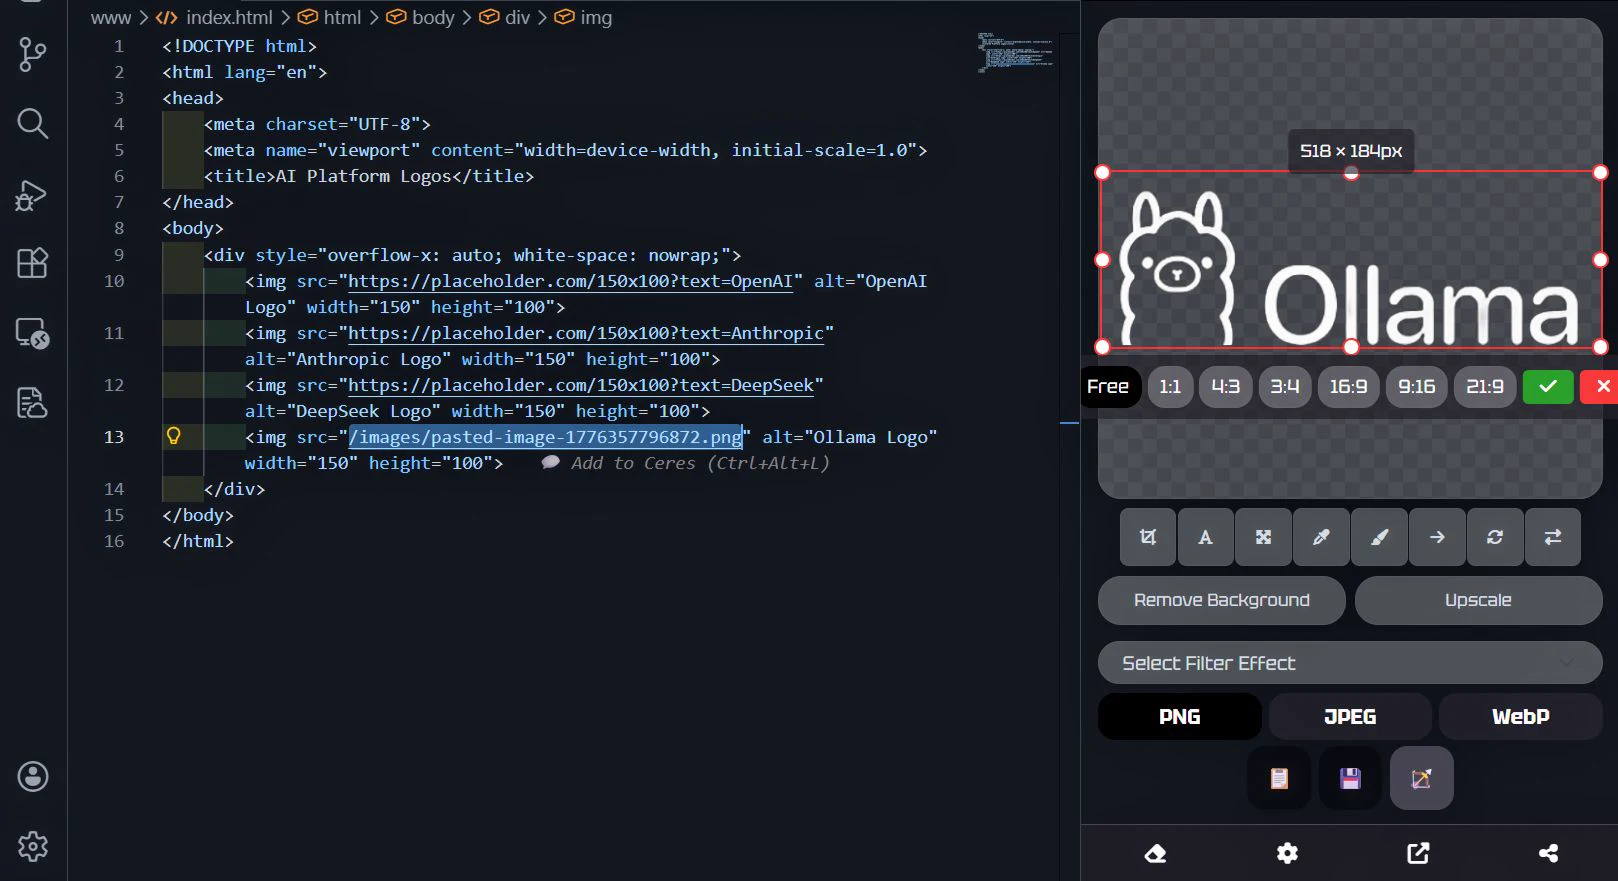Open the Select Filter Effect dropdown
1618x881 pixels.
coord(1350,663)
